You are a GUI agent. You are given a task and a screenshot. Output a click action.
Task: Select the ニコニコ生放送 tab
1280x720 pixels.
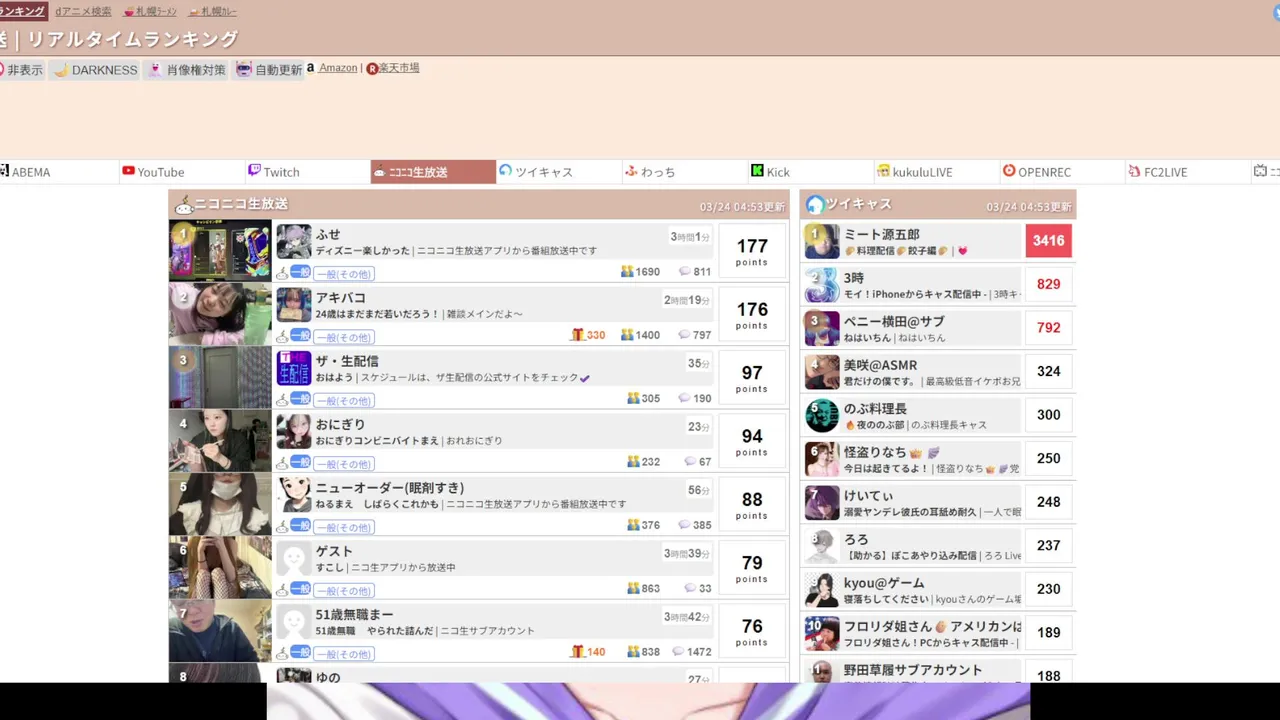click(433, 172)
